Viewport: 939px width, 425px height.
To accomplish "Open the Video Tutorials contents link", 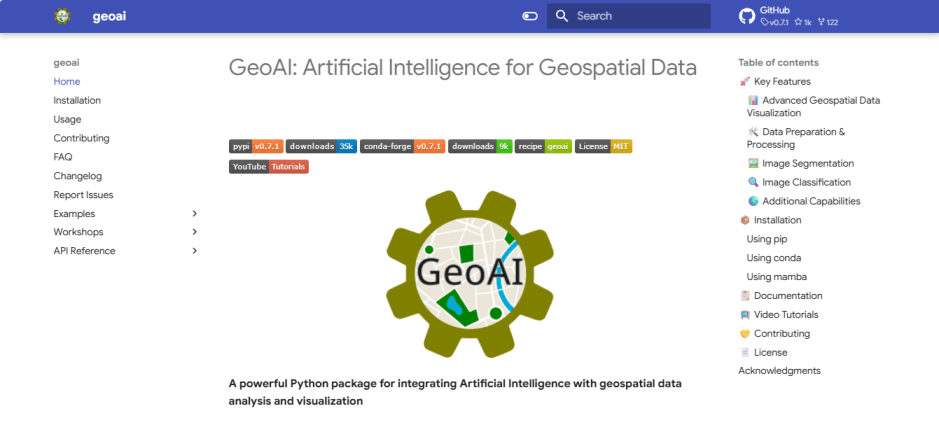I will click(785, 315).
